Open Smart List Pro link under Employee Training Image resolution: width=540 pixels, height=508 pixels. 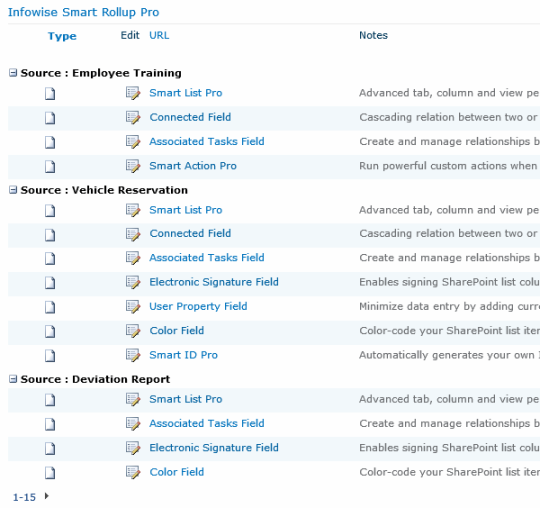point(186,93)
